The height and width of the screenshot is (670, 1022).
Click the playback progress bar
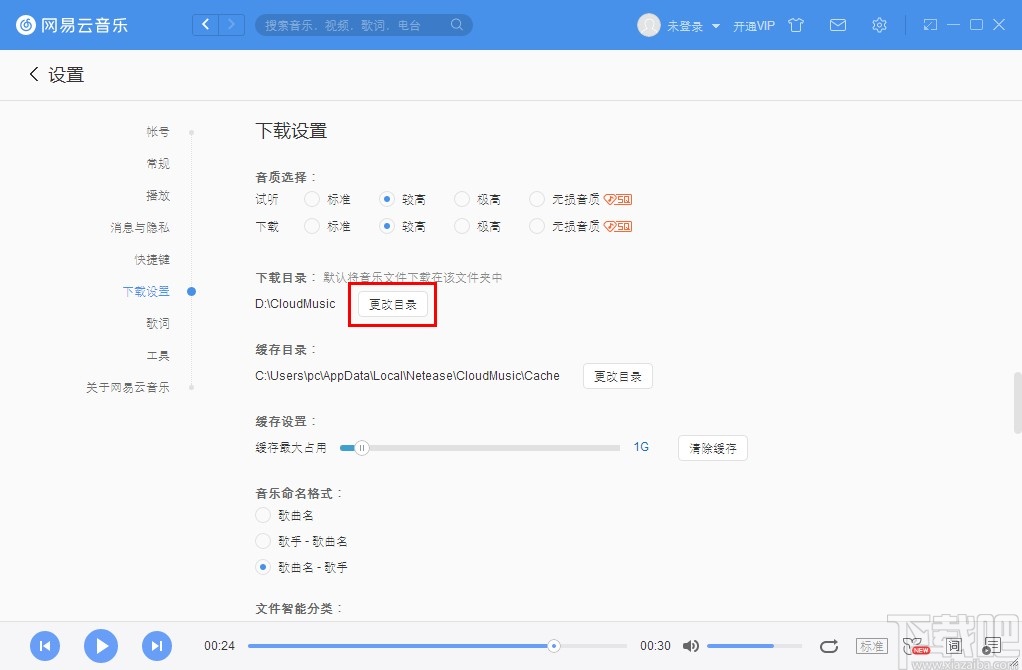point(437,646)
